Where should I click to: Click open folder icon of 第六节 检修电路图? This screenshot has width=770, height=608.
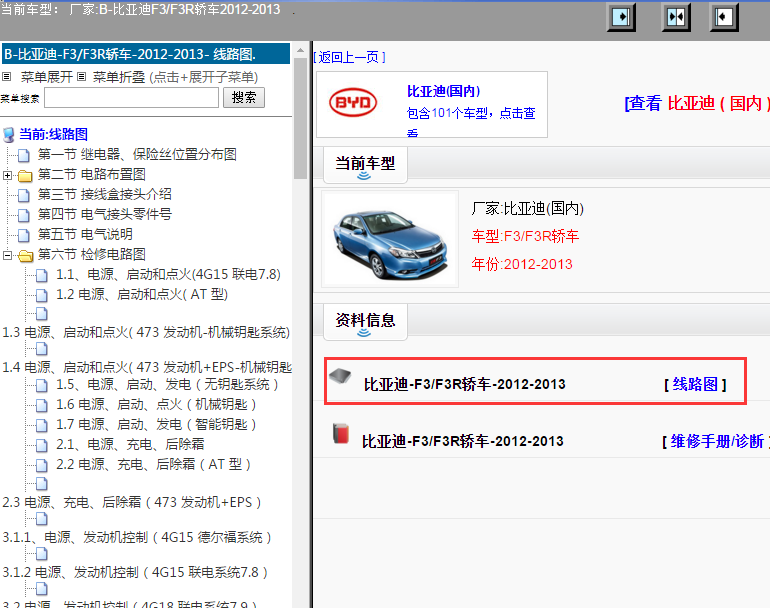tap(25, 255)
